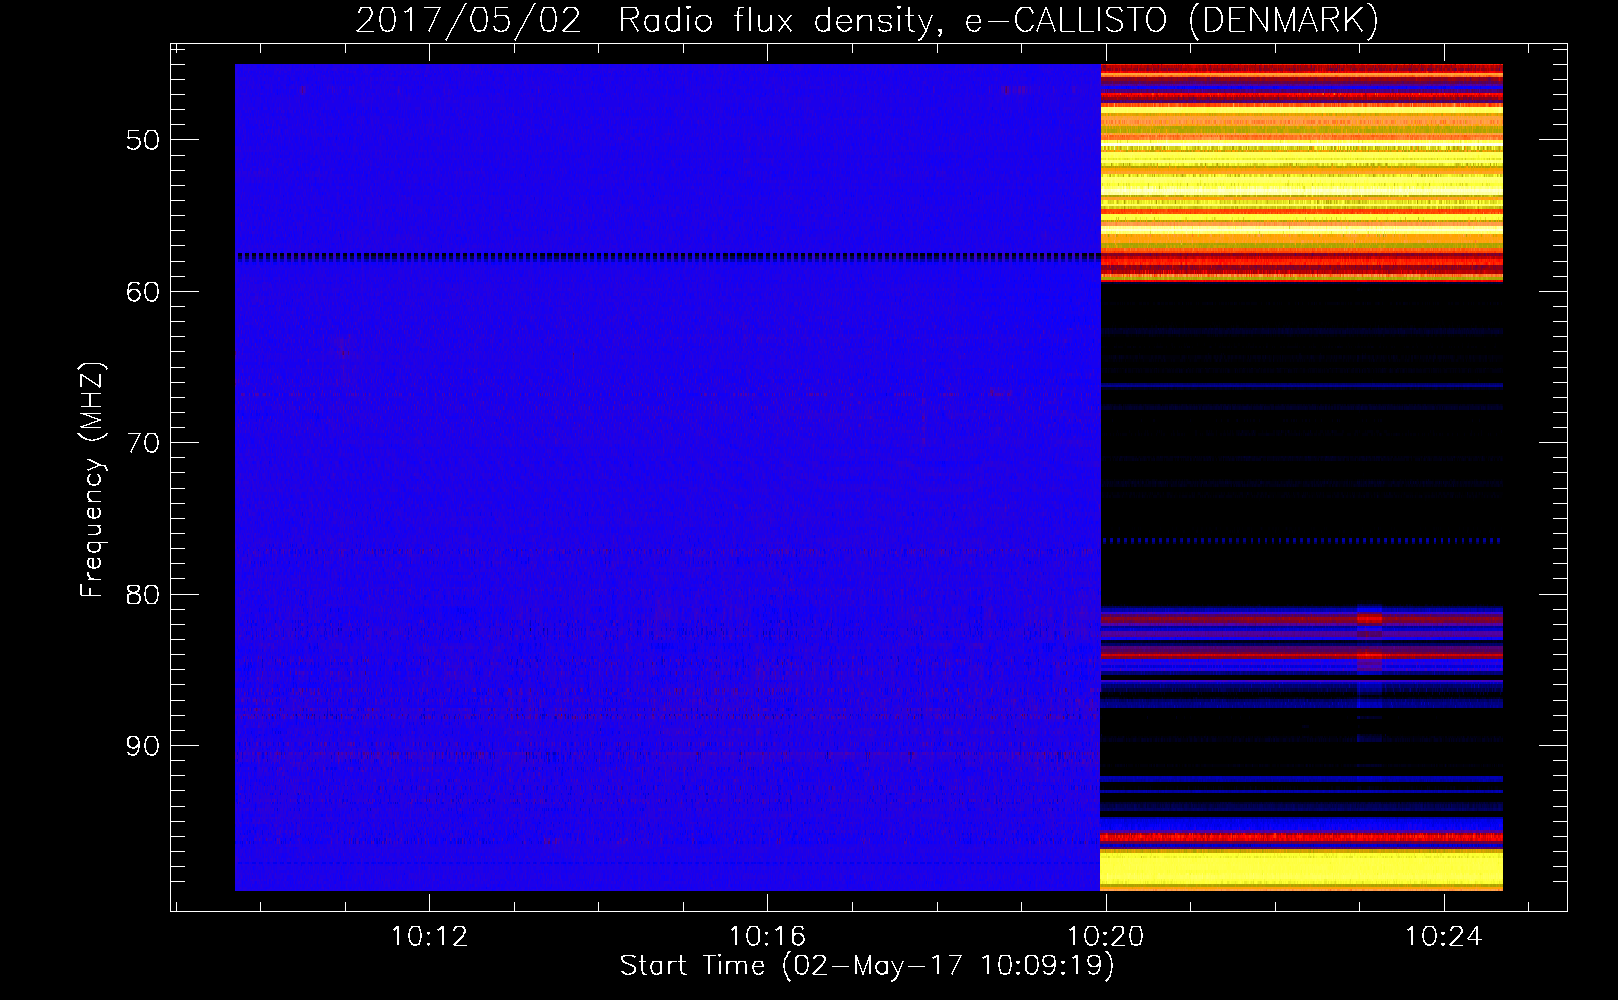1618x1000 pixels.
Task: Click the 90 frequency tick label
Action: tap(143, 746)
